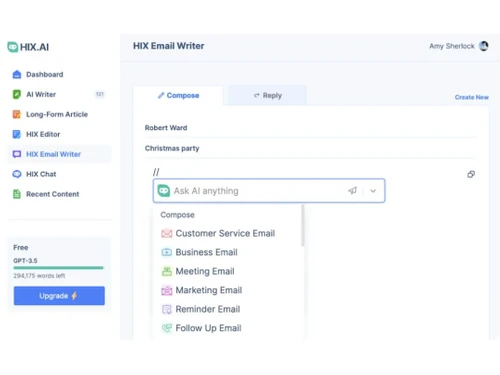Screen dimensions: 500x375
Task: Open AI Writer in the sidebar
Action: pos(59,94)
